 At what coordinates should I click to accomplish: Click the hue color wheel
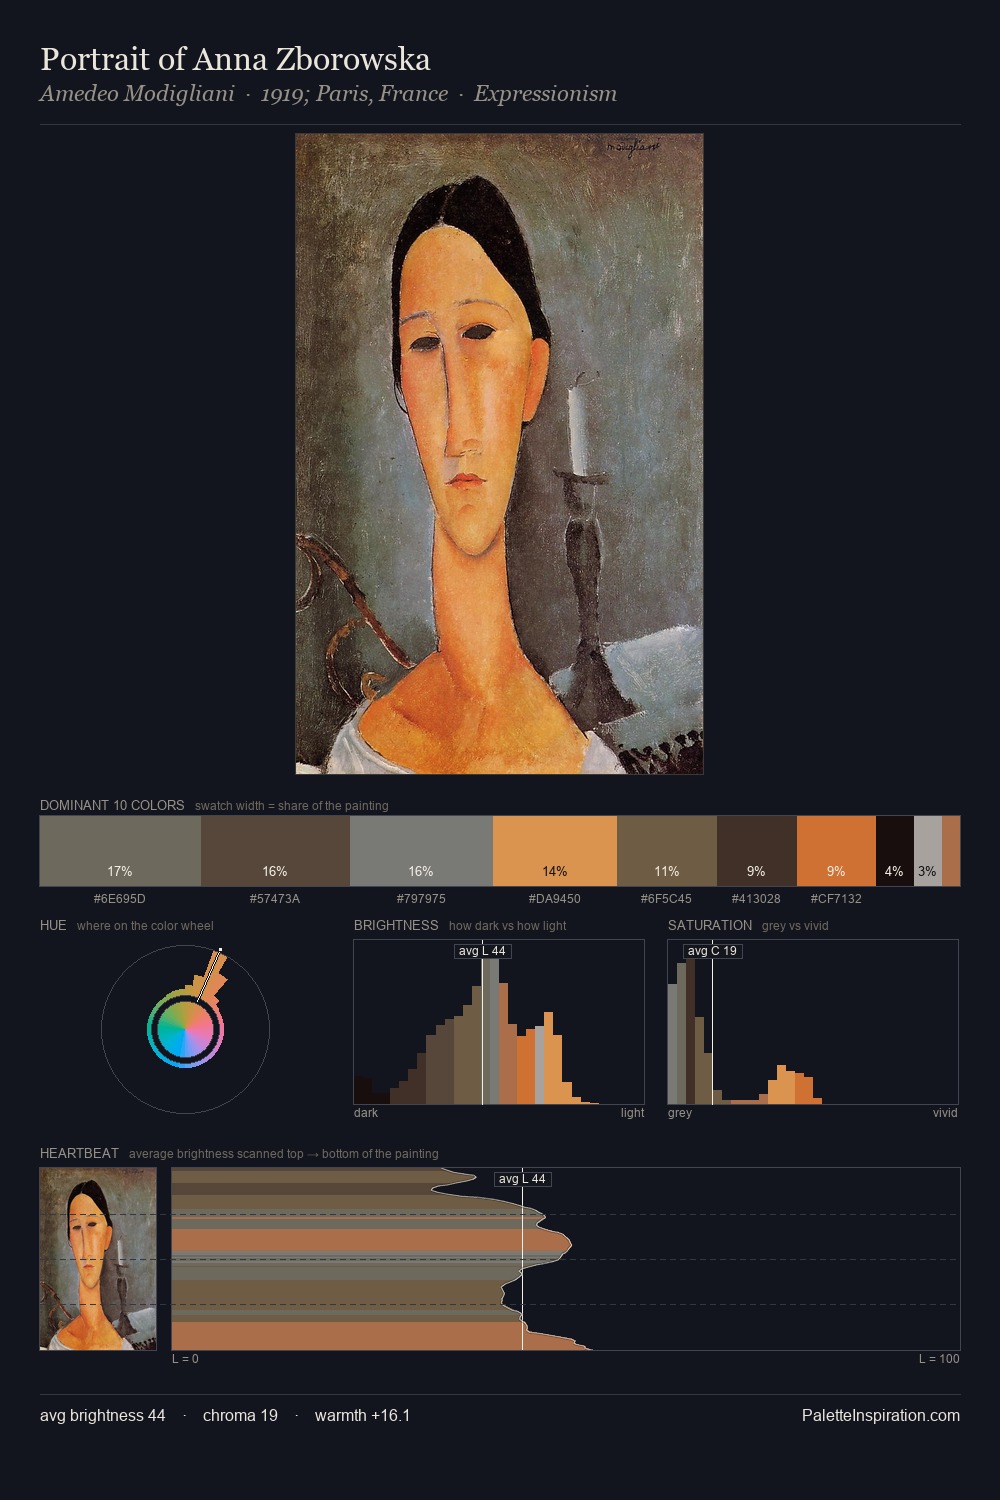(185, 1029)
